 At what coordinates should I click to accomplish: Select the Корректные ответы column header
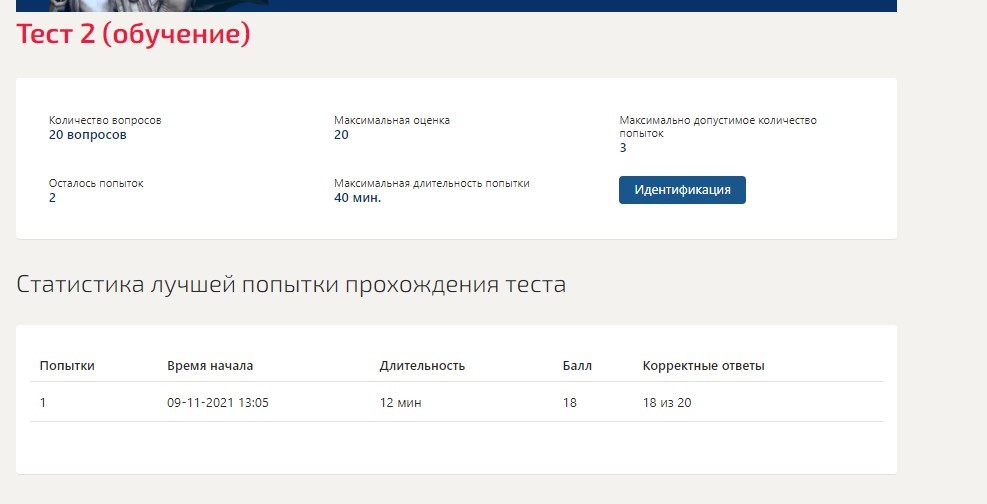pyautogui.click(x=703, y=366)
